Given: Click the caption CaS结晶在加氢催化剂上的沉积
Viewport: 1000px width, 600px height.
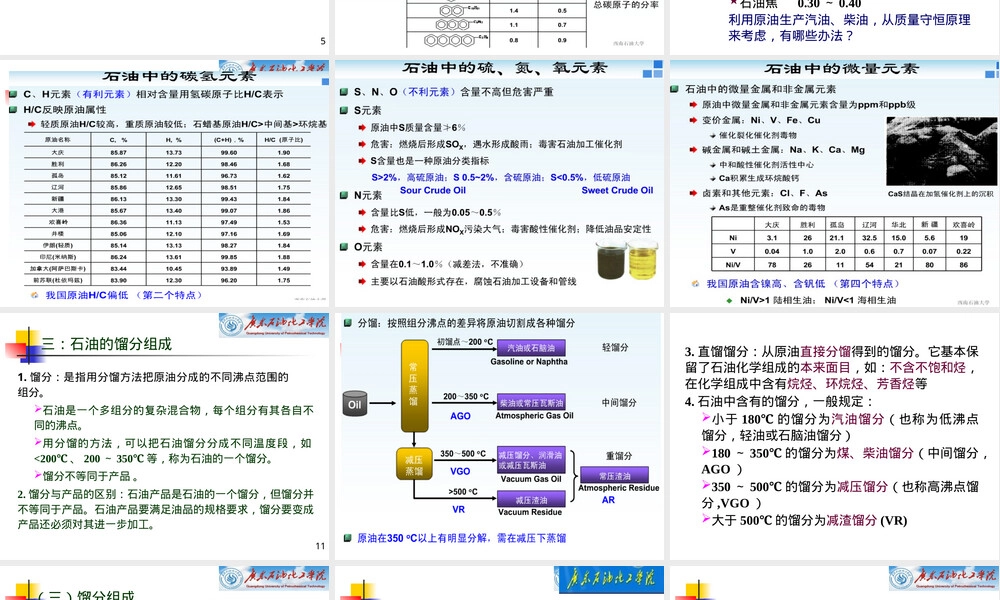Looking at the screenshot, I should (x=941, y=194).
